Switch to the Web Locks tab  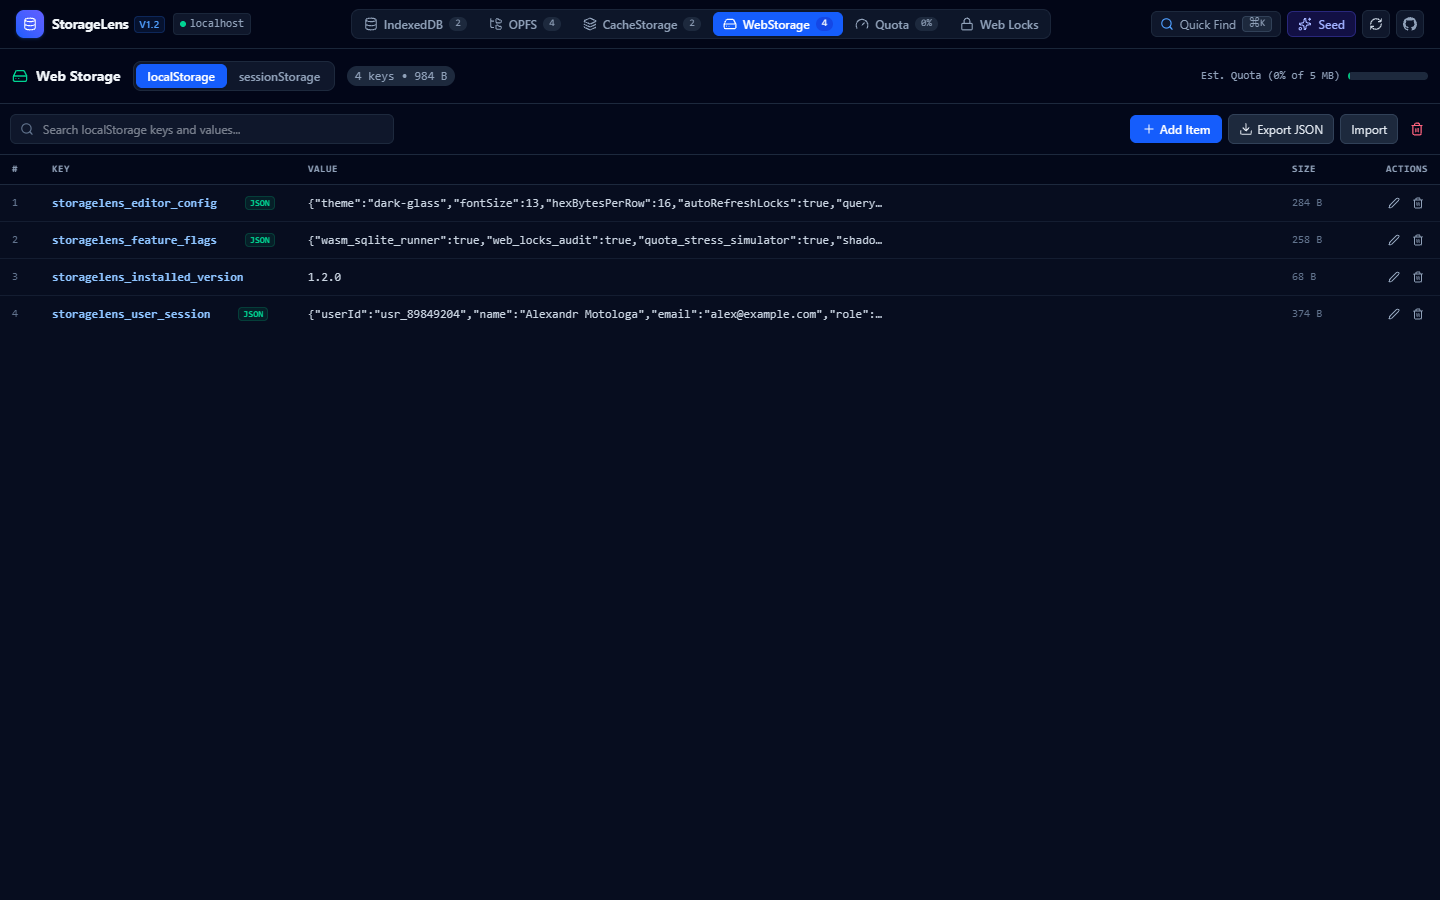[x=999, y=24]
